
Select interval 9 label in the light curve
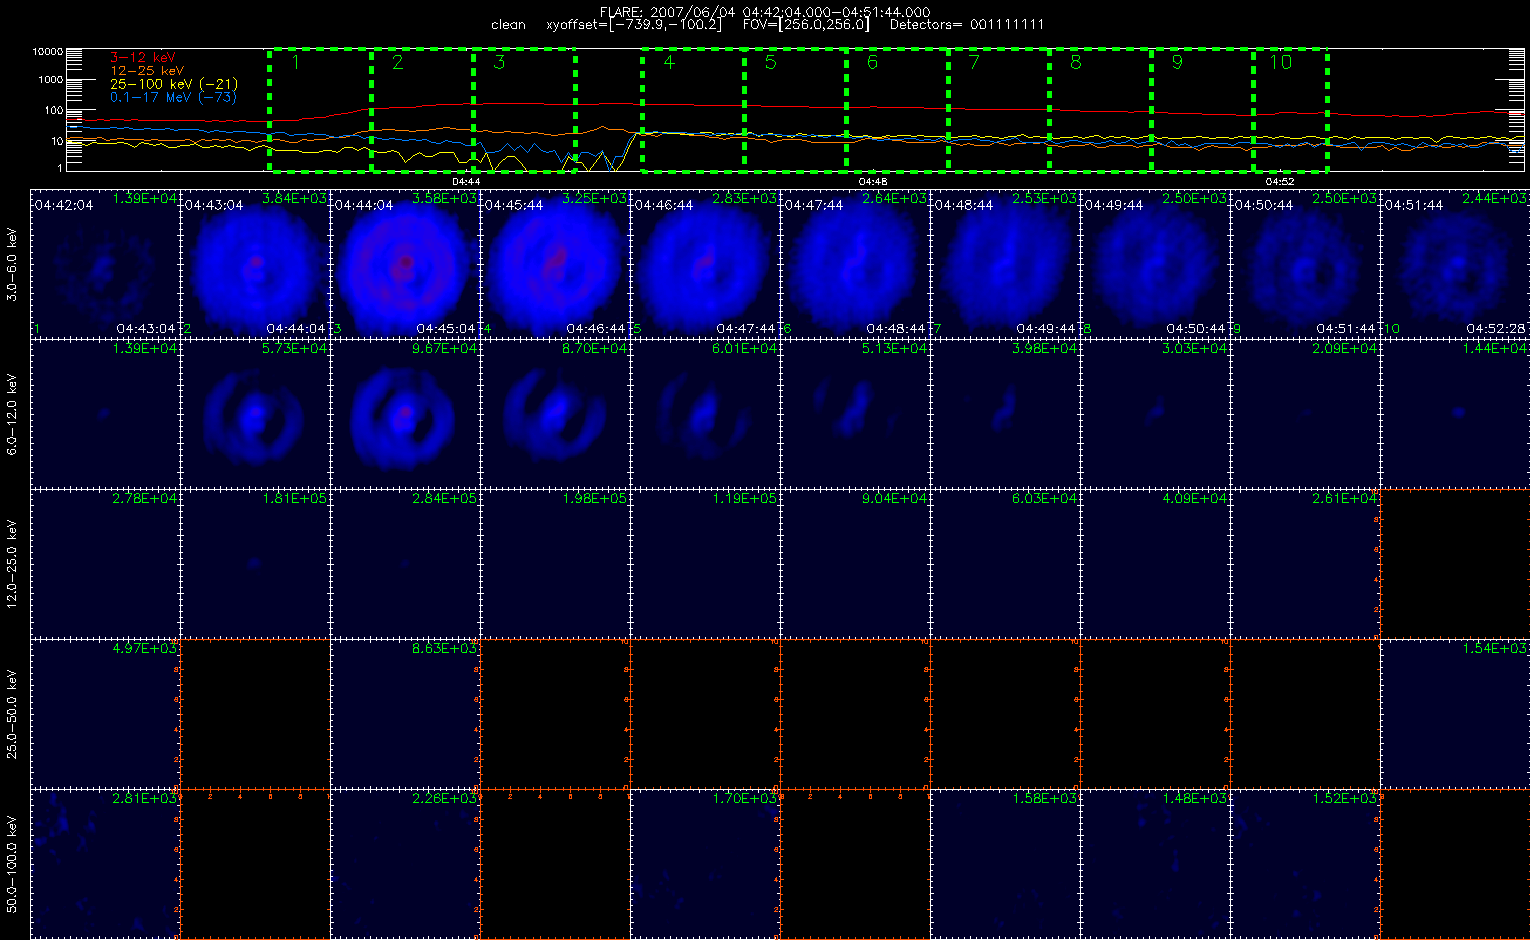tap(1177, 62)
